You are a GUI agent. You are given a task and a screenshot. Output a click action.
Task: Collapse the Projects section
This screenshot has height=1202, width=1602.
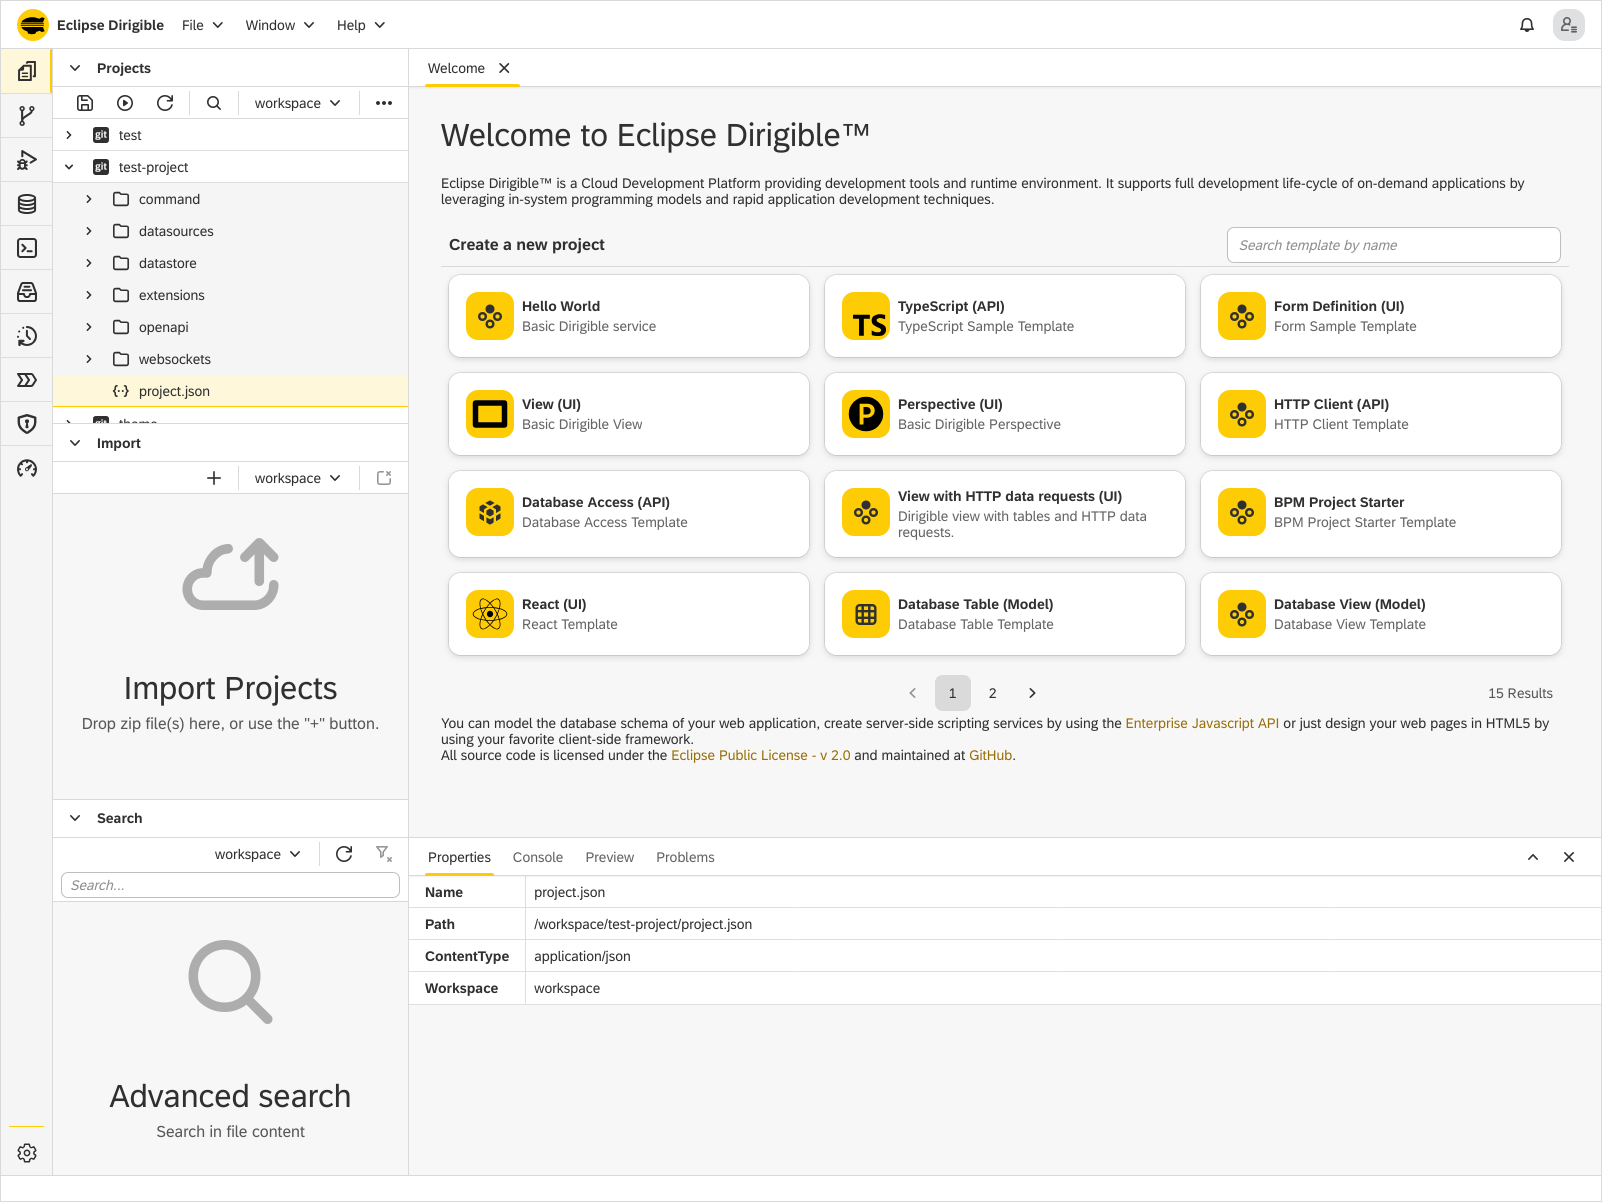click(x=75, y=68)
